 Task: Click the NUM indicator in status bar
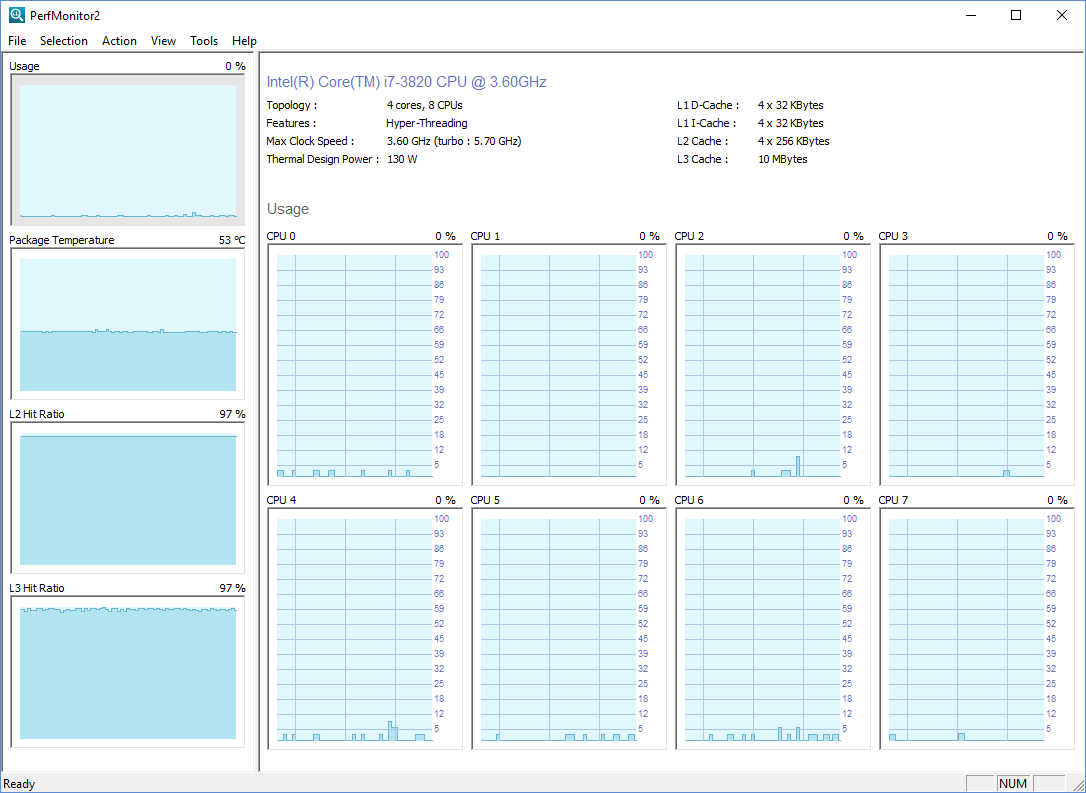(1013, 783)
